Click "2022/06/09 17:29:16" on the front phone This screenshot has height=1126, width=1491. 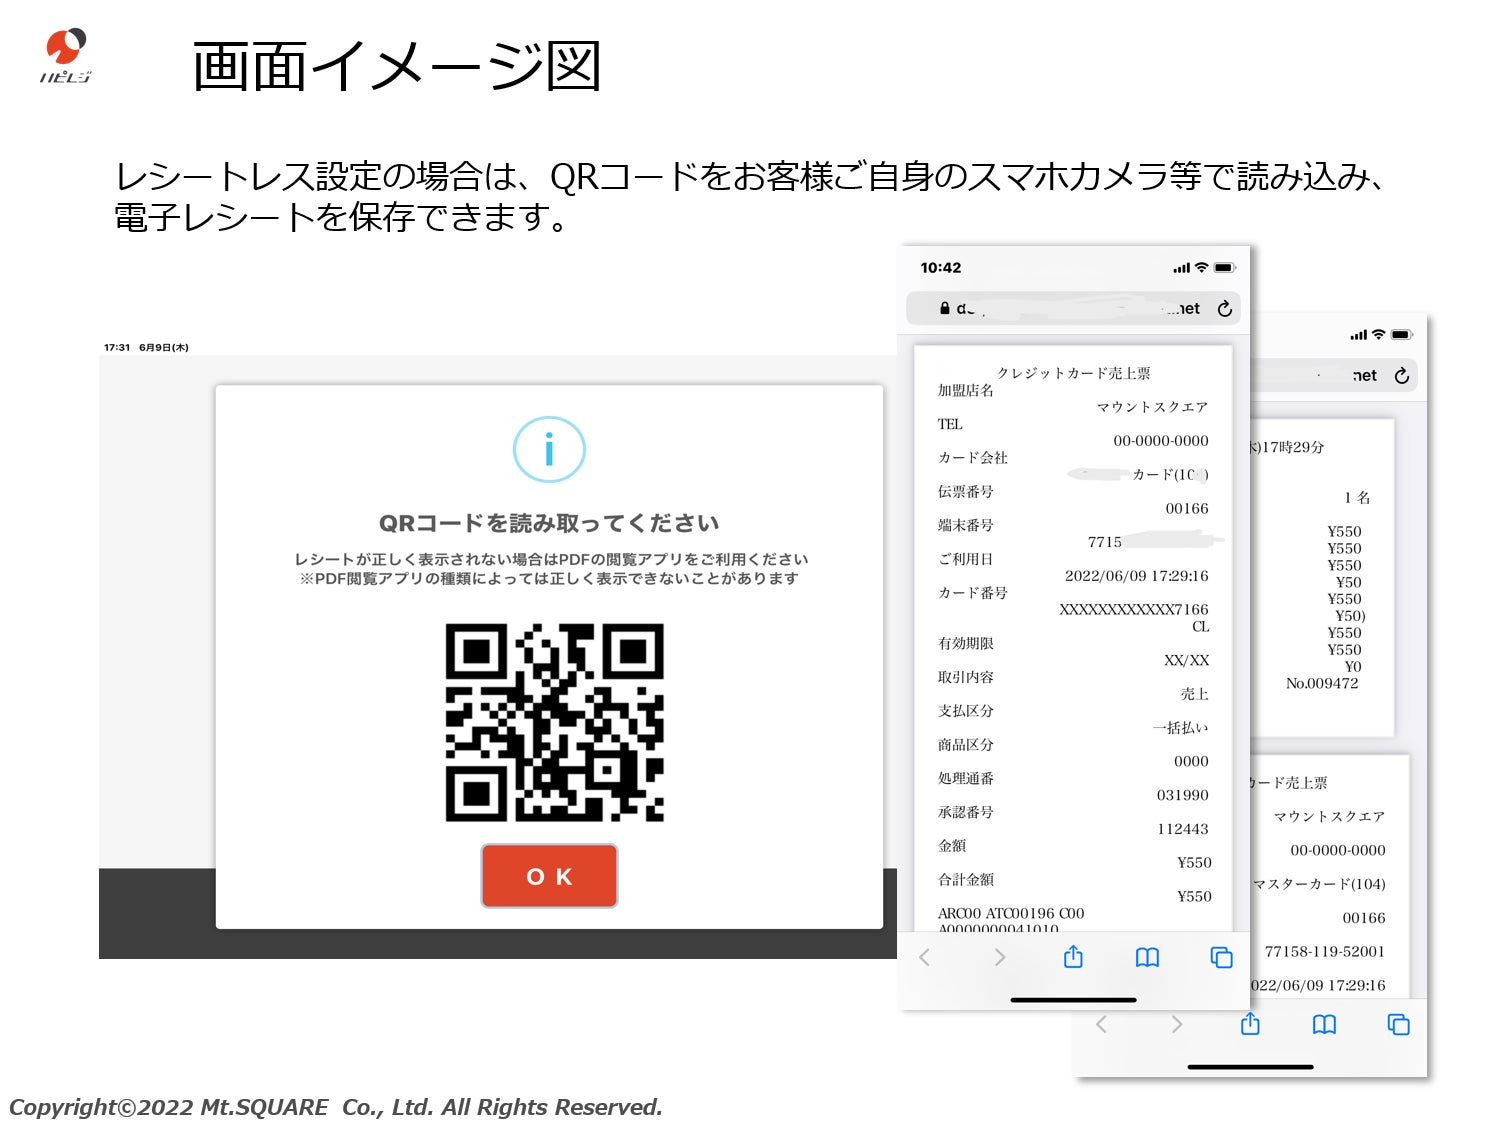click(1137, 576)
